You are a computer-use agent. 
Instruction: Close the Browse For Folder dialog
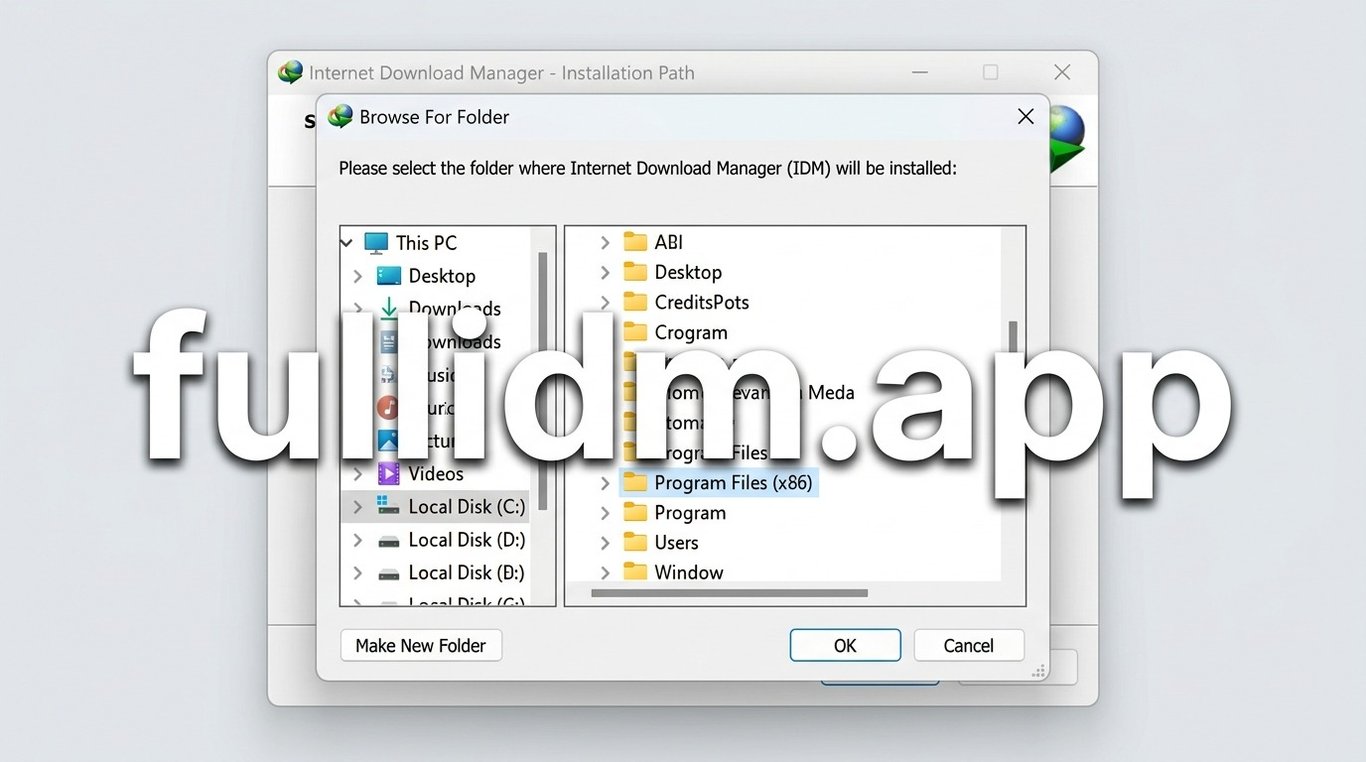pyautogui.click(x=1025, y=117)
